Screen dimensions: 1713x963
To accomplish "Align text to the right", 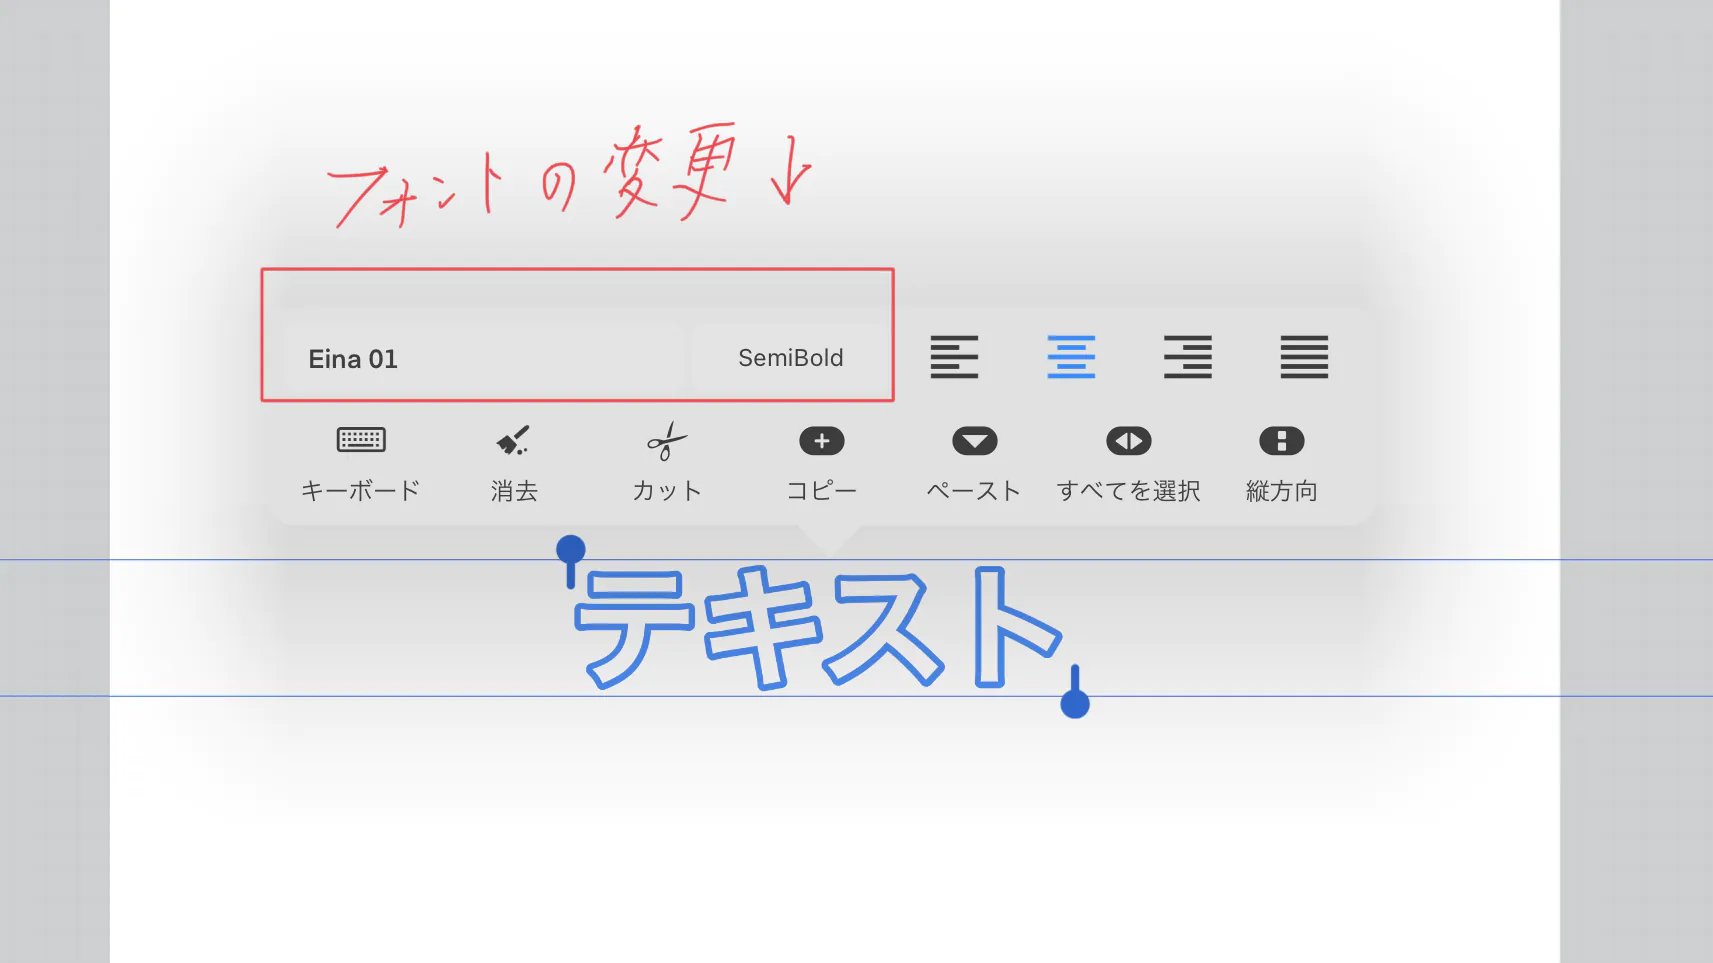I will [x=1188, y=357].
